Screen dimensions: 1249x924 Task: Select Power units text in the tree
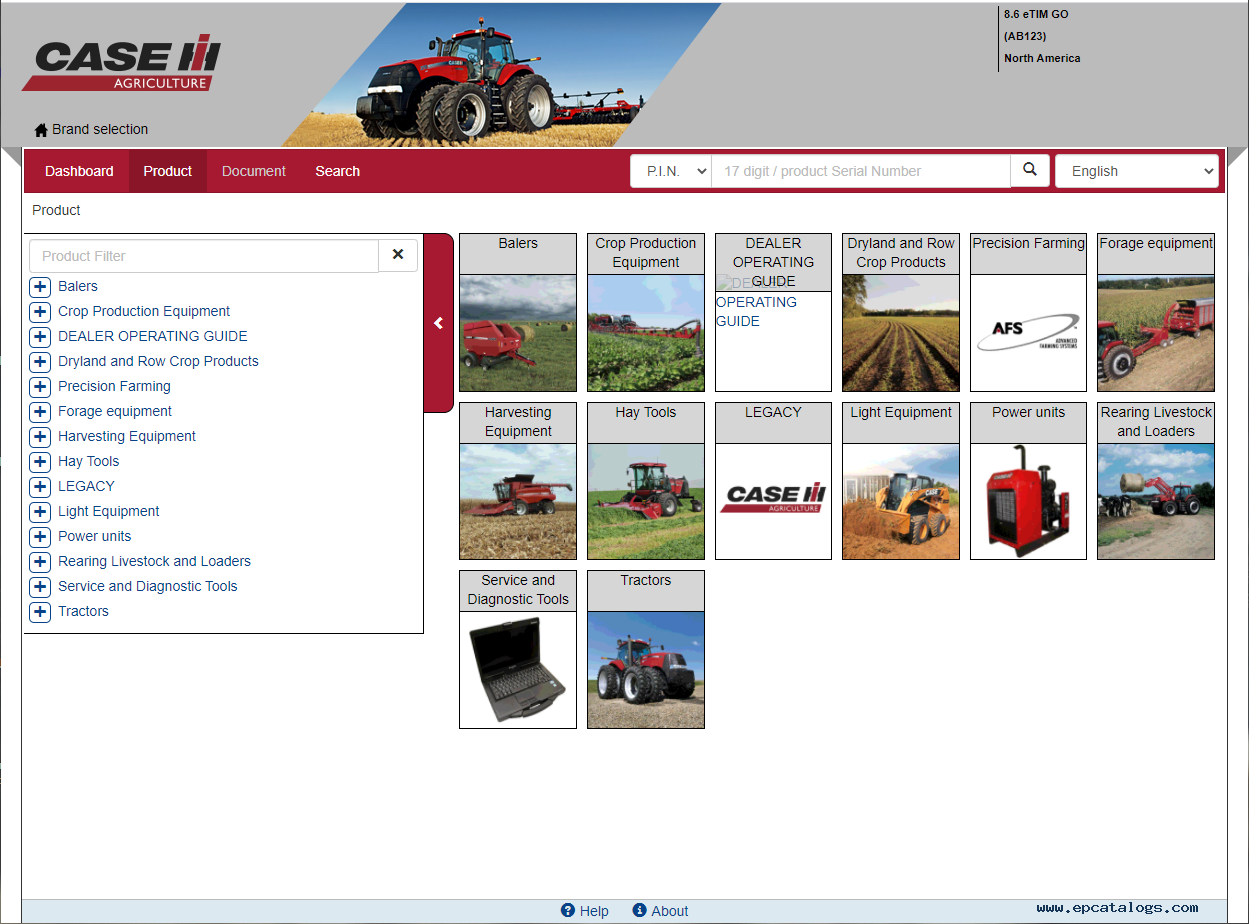(x=94, y=536)
